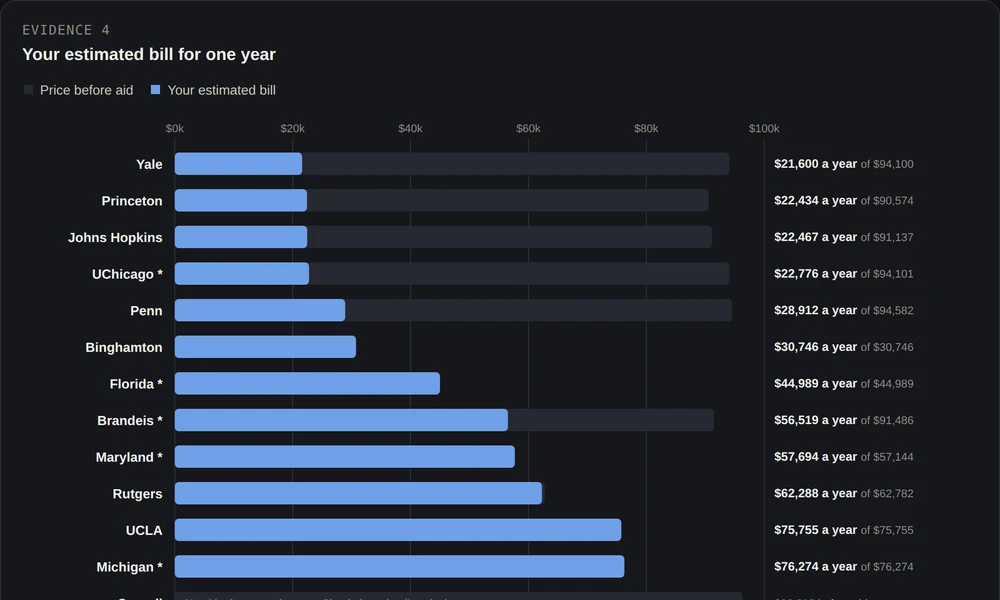The height and width of the screenshot is (600, 1000).
Task: Select the Rutgers row label
Action: click(x=137, y=494)
